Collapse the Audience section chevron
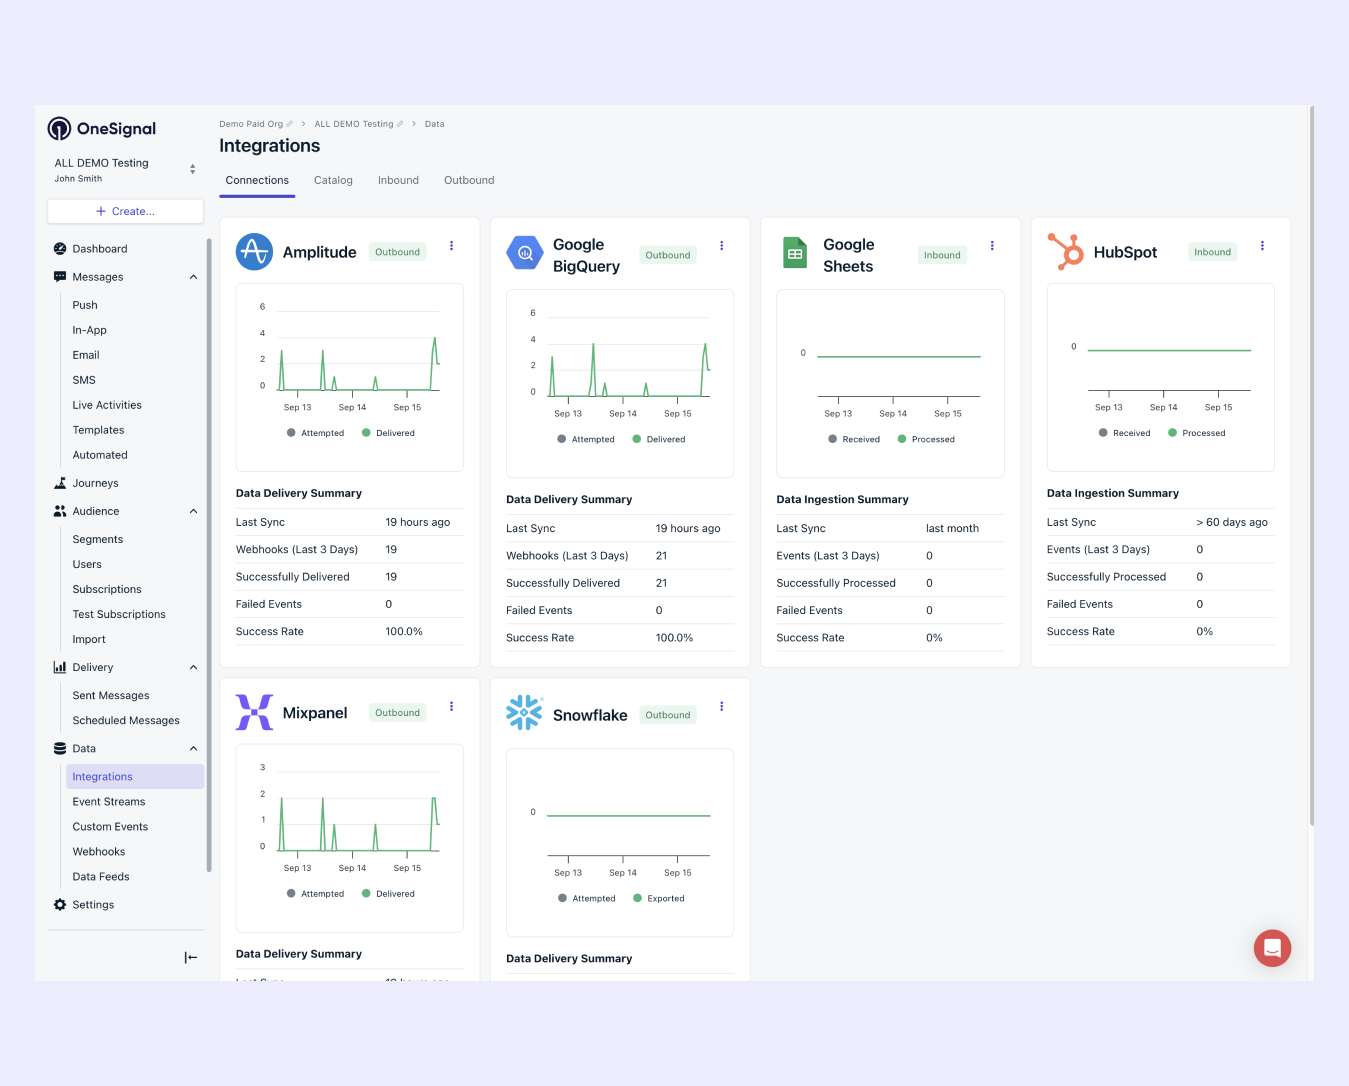This screenshot has height=1086, width=1349. tap(193, 511)
